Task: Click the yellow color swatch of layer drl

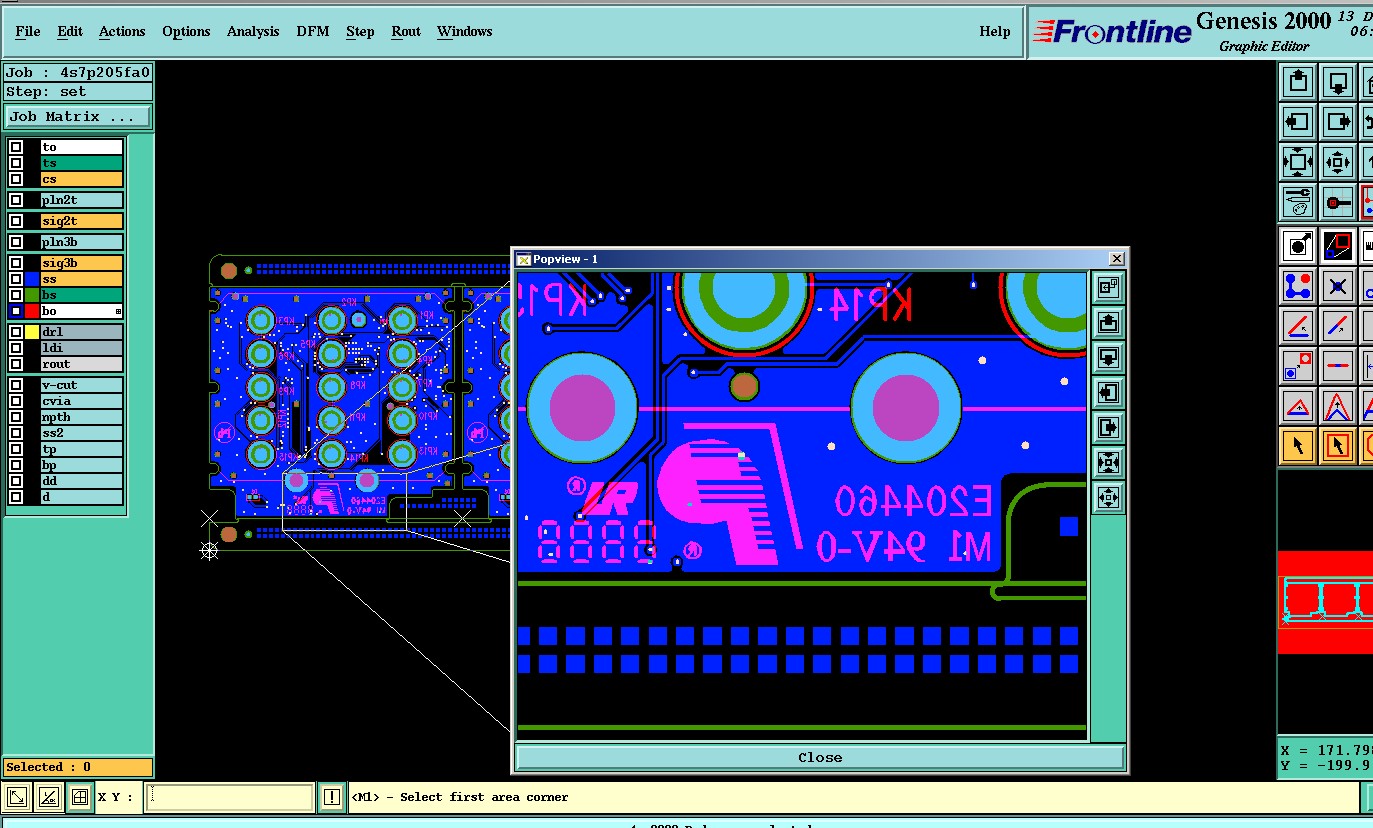Action: click(32, 332)
